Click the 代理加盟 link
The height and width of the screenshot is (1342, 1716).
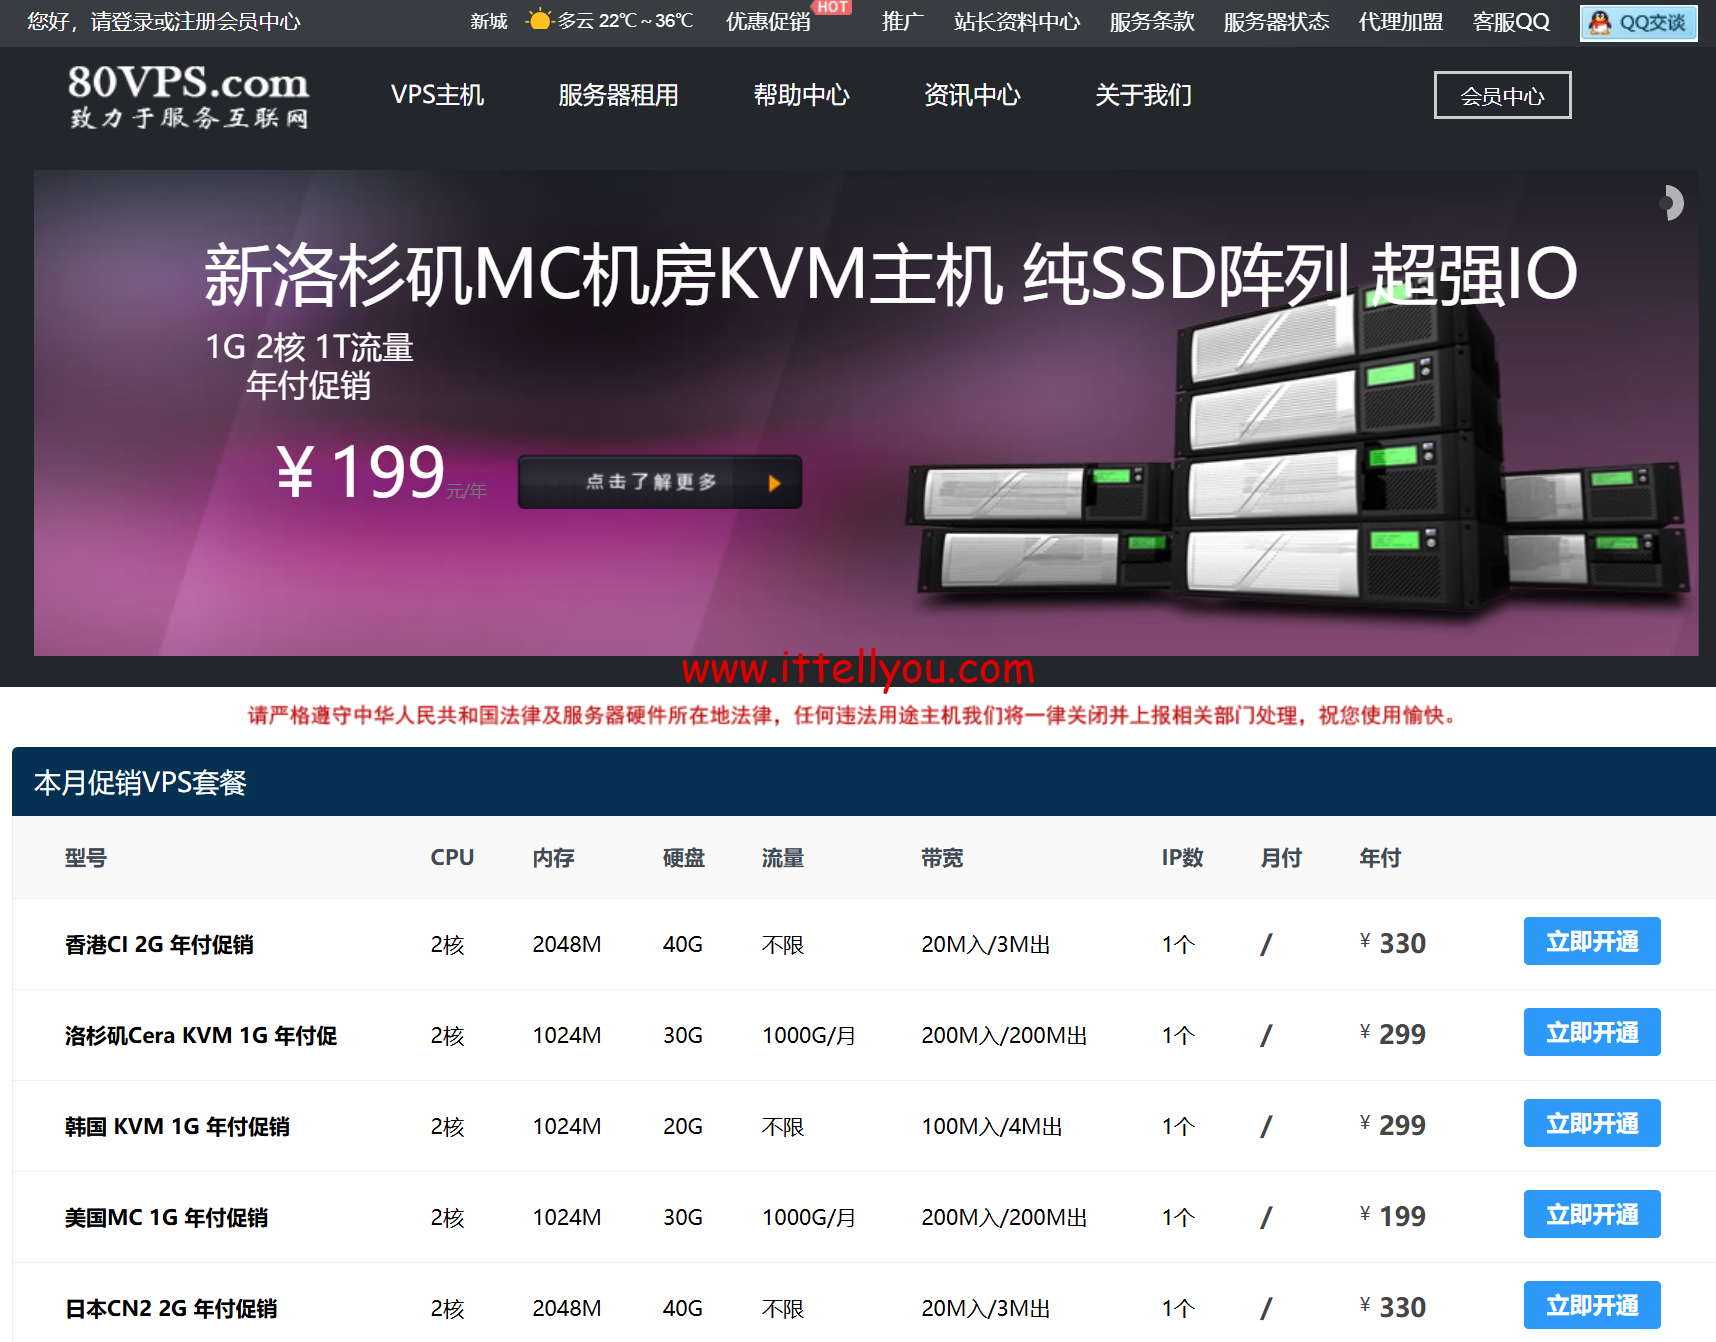click(x=1399, y=21)
